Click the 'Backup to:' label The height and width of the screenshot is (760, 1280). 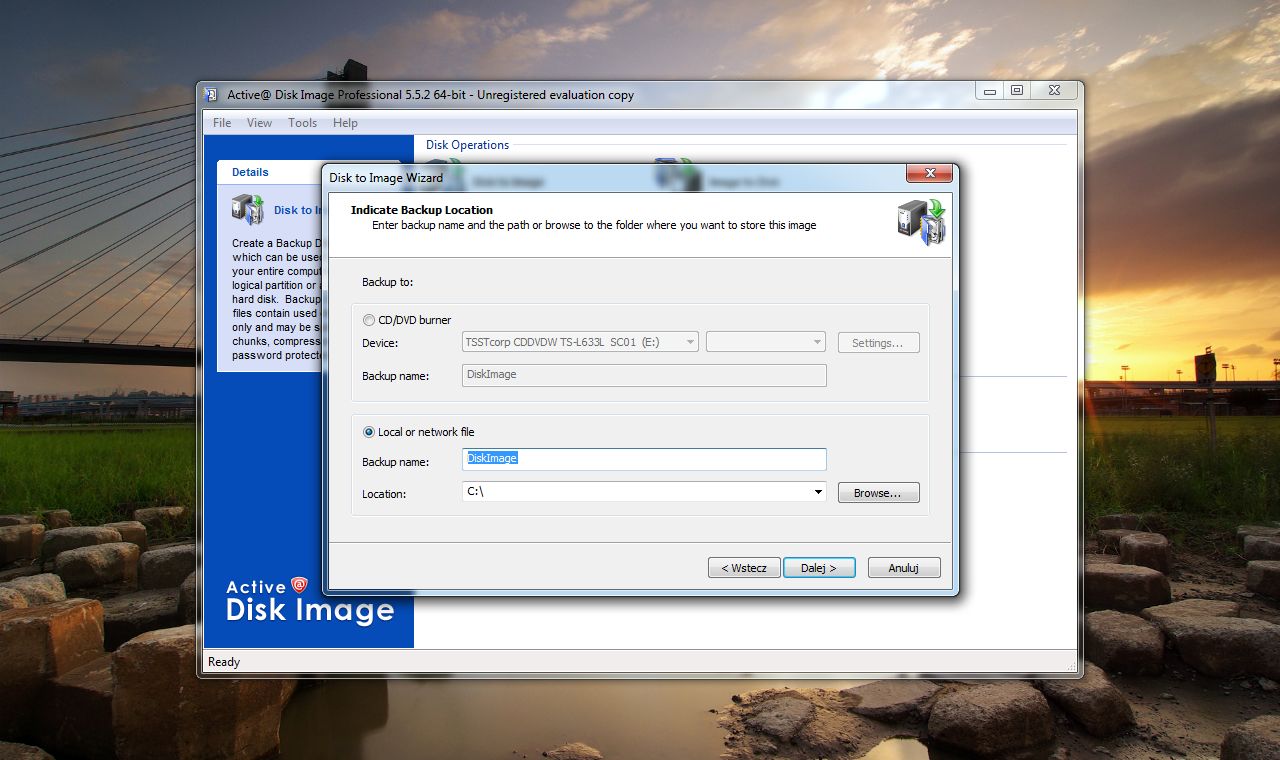coord(387,282)
